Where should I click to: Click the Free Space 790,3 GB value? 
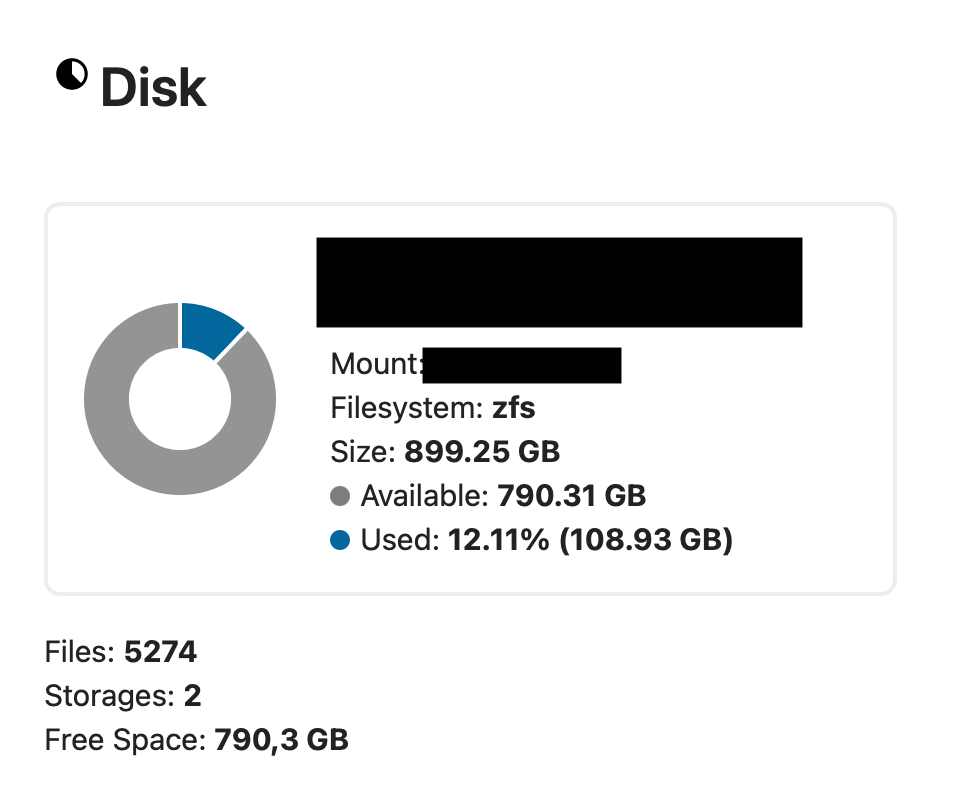click(281, 740)
